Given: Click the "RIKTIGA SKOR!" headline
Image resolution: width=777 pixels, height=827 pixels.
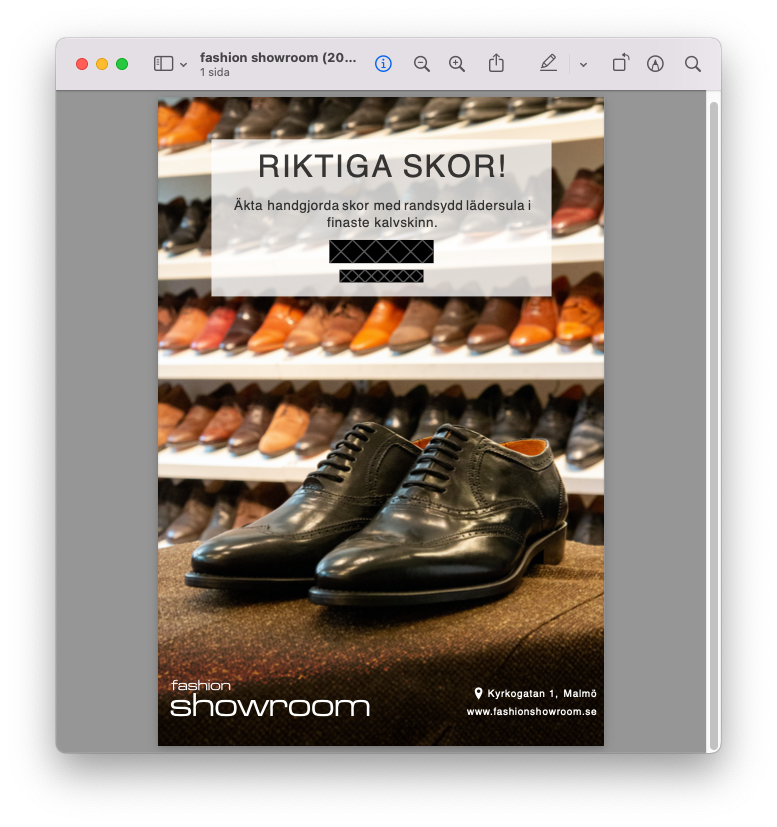Looking at the screenshot, I should tap(382, 167).
